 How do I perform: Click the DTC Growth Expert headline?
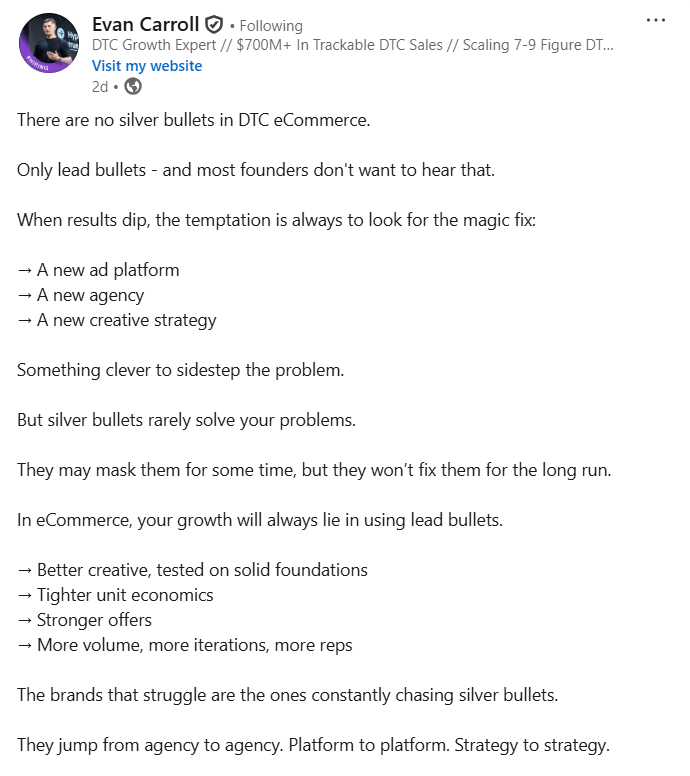click(352, 45)
